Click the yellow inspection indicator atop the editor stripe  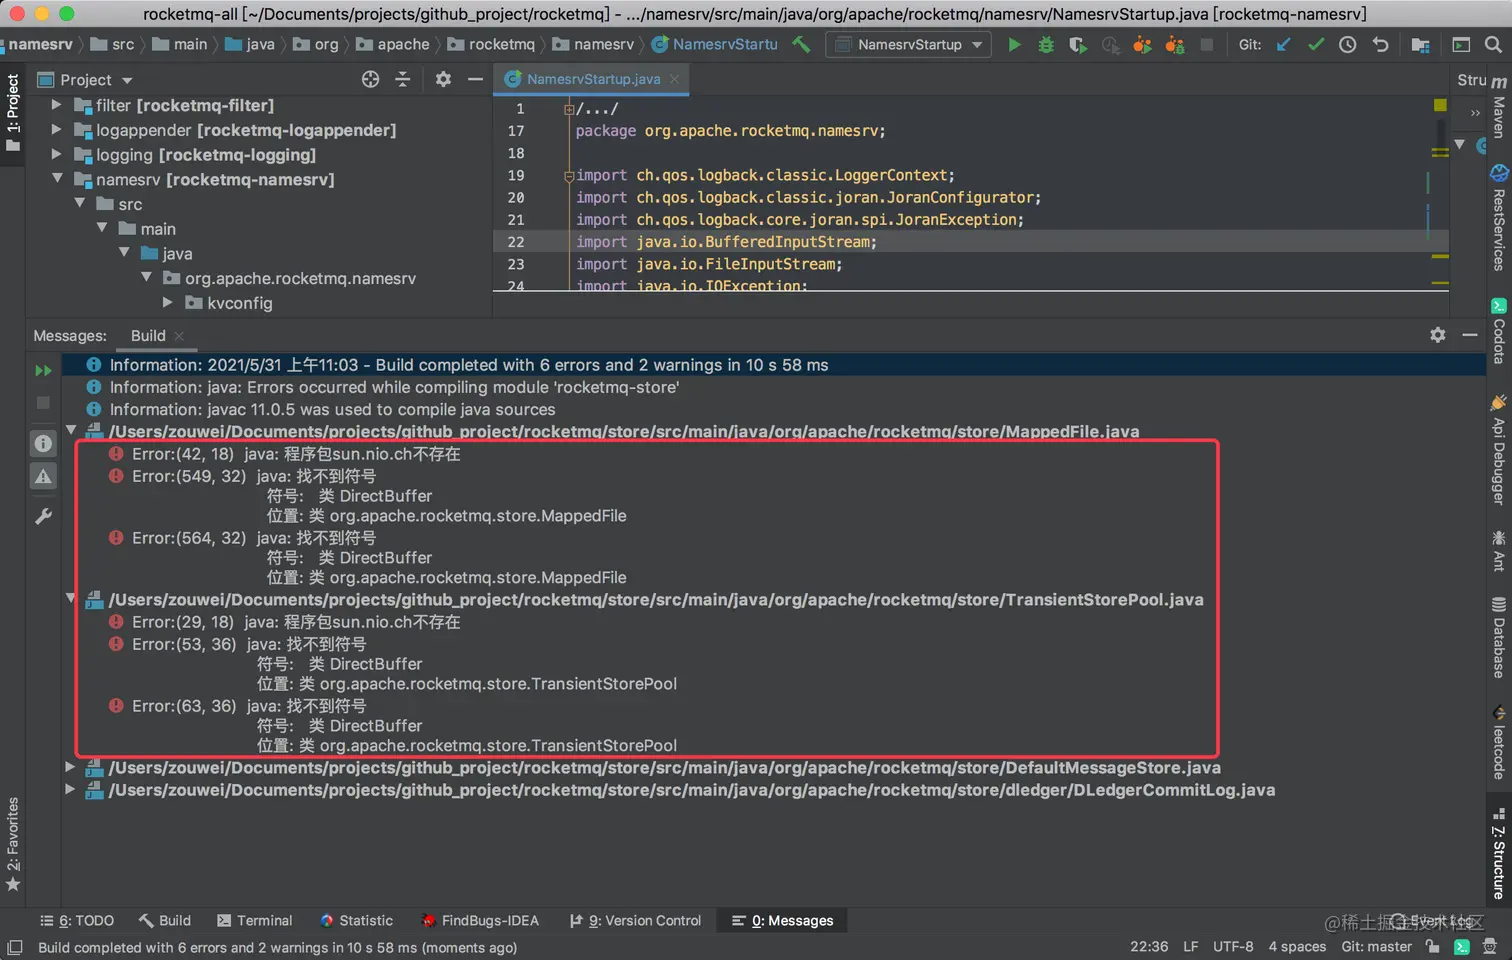(x=1440, y=105)
